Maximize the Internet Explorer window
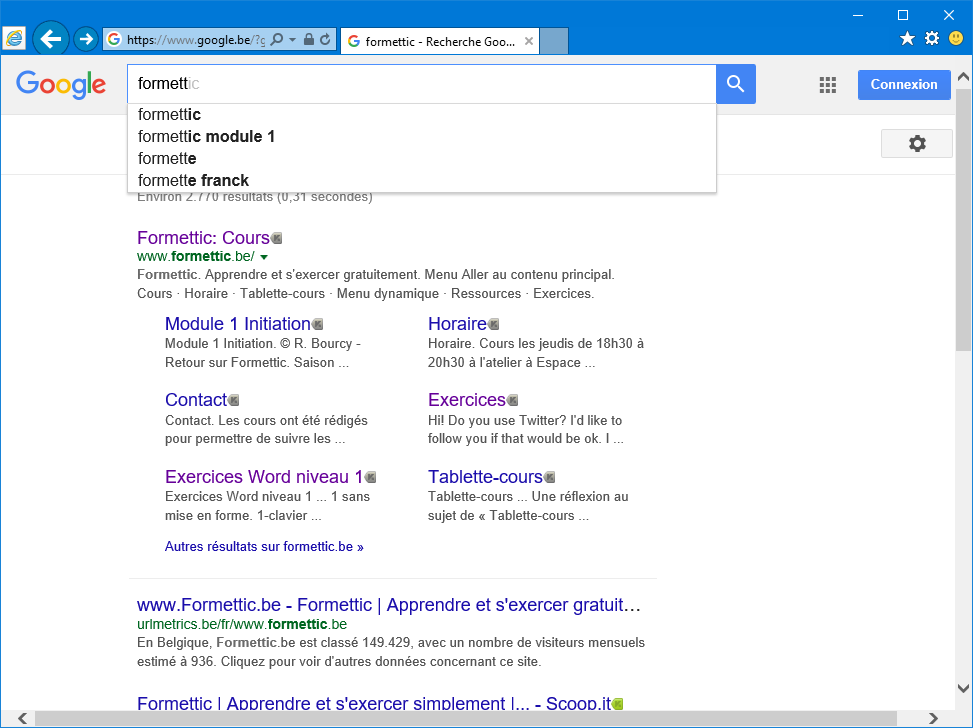The image size is (973, 728). point(903,15)
